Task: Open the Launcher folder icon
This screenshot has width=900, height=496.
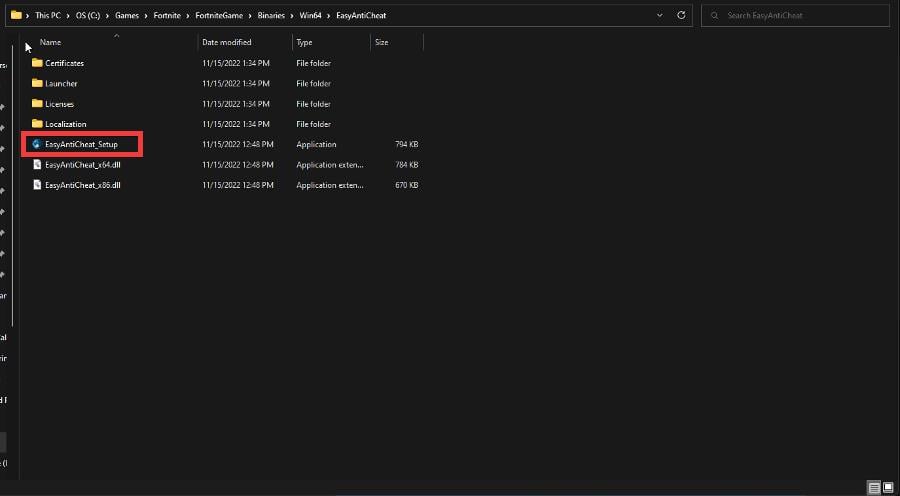Action: (37, 83)
